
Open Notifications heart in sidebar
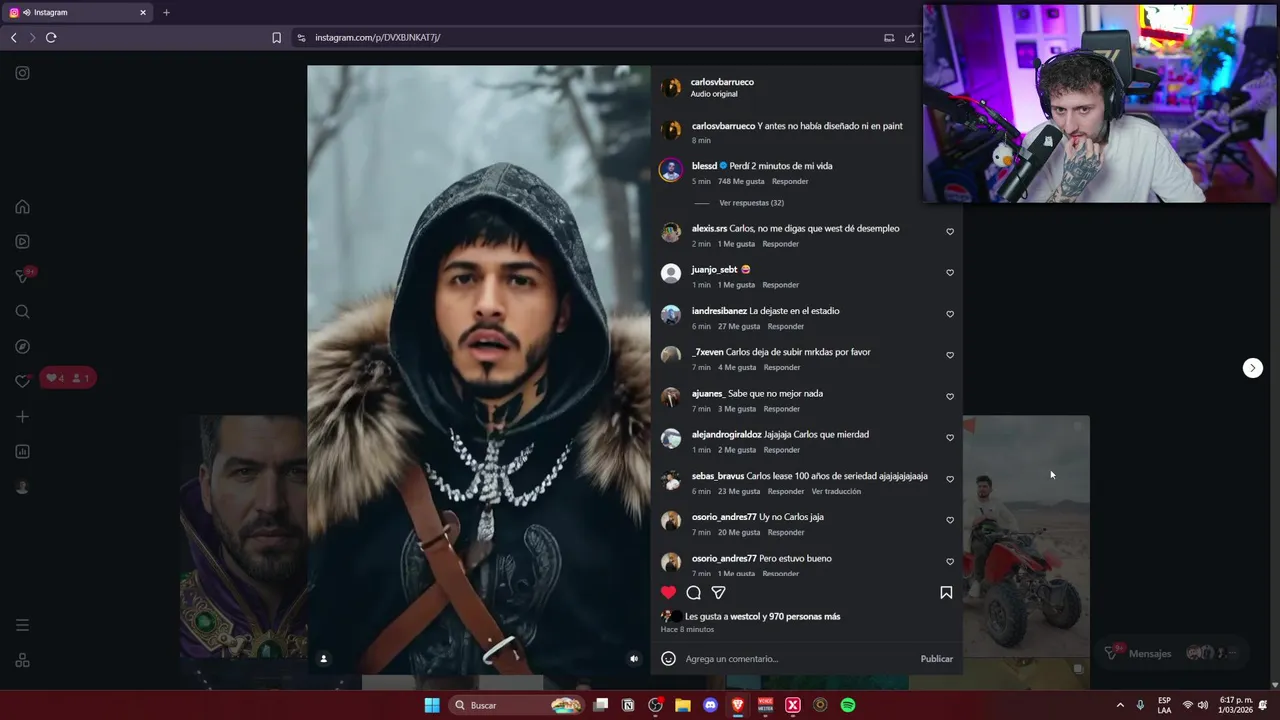[x=22, y=381]
